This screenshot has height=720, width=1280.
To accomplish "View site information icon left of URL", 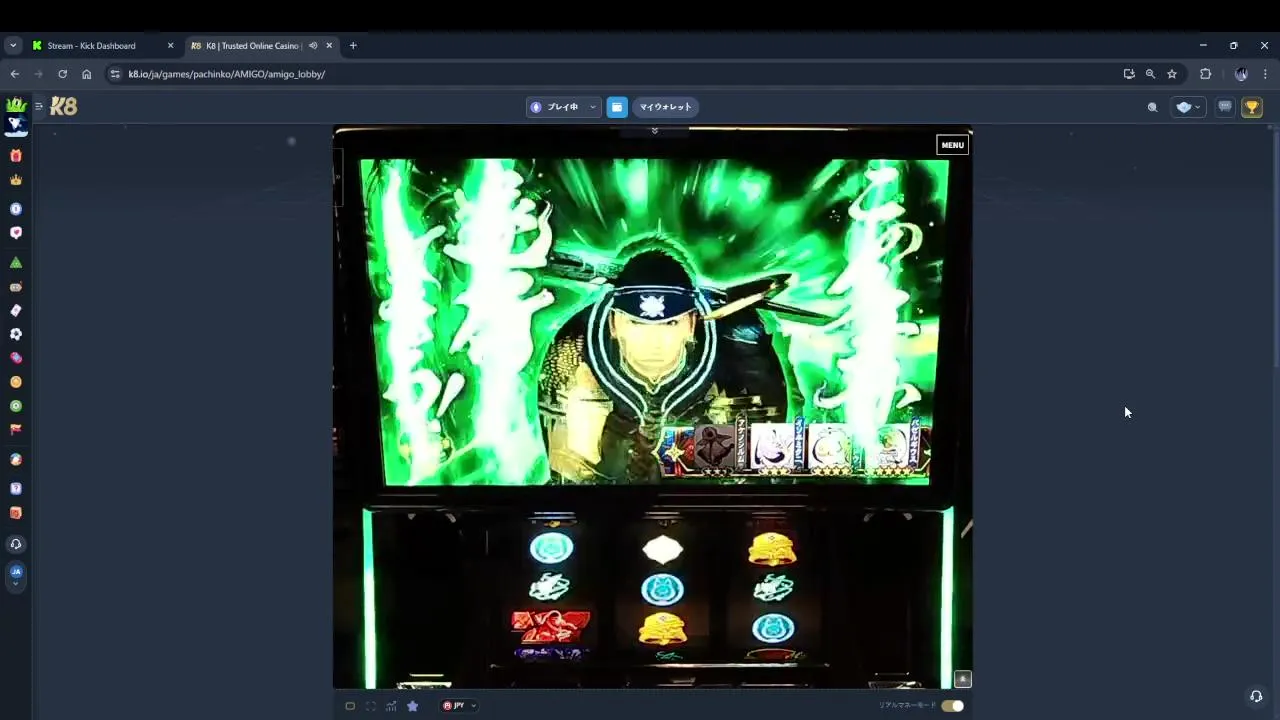I will click(115, 74).
